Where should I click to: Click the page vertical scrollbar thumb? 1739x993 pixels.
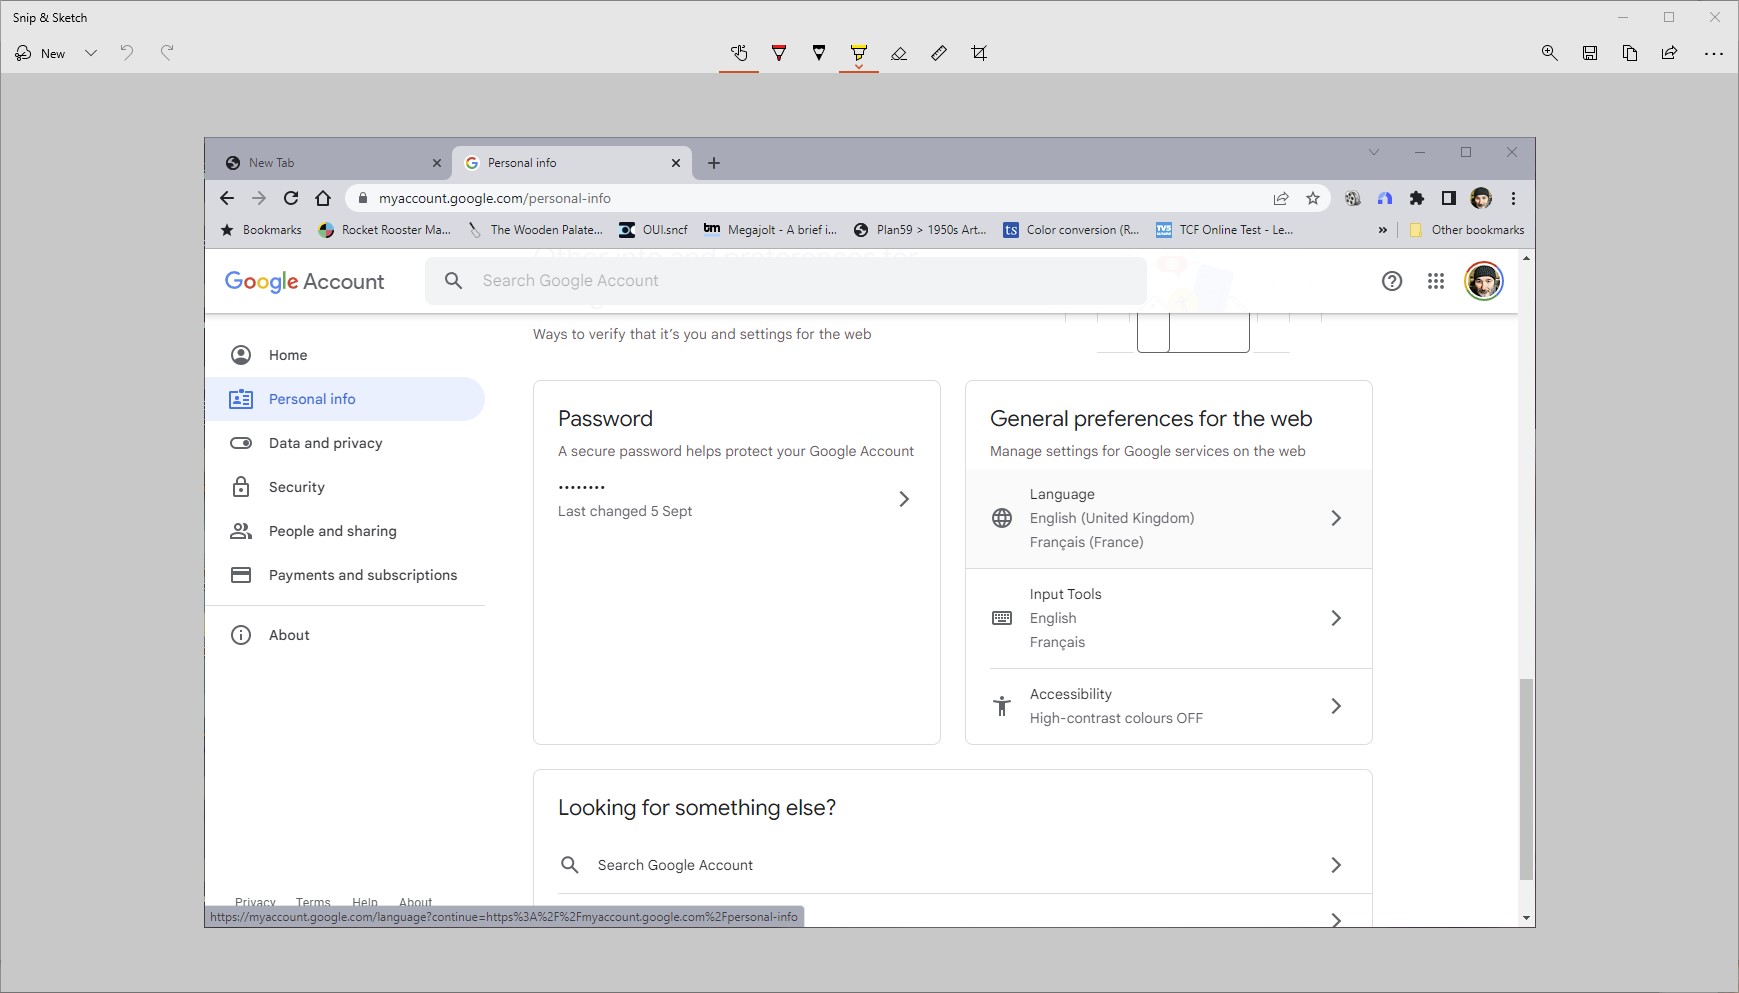point(1526,779)
